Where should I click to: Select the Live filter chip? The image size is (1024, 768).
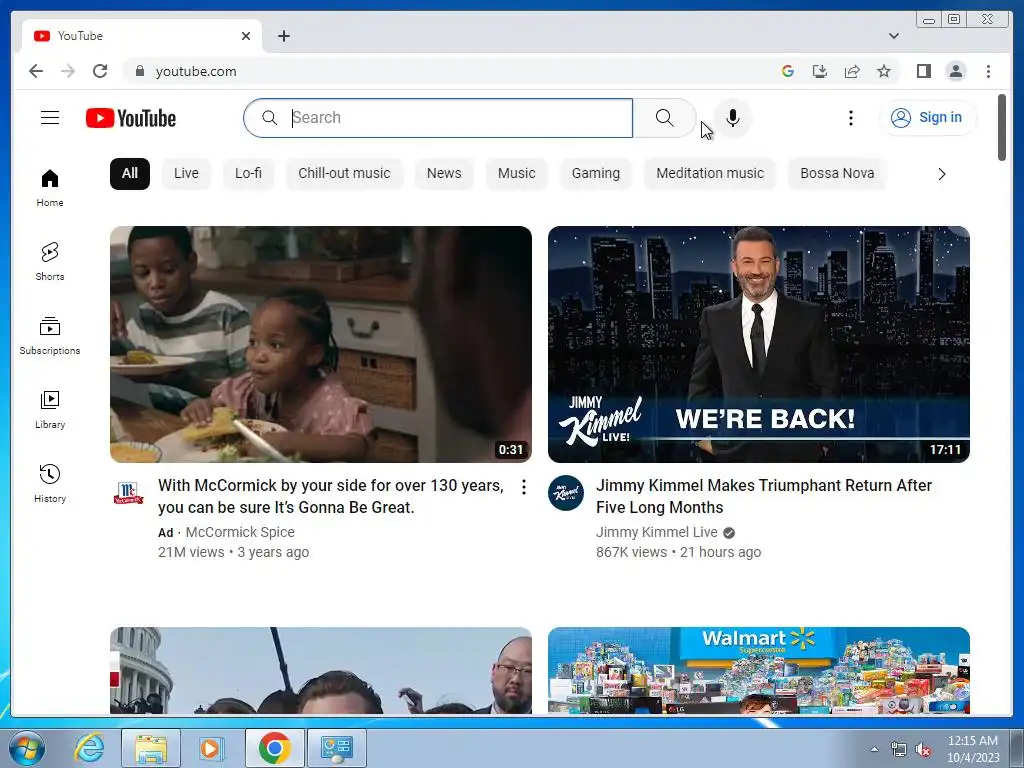pyautogui.click(x=186, y=174)
